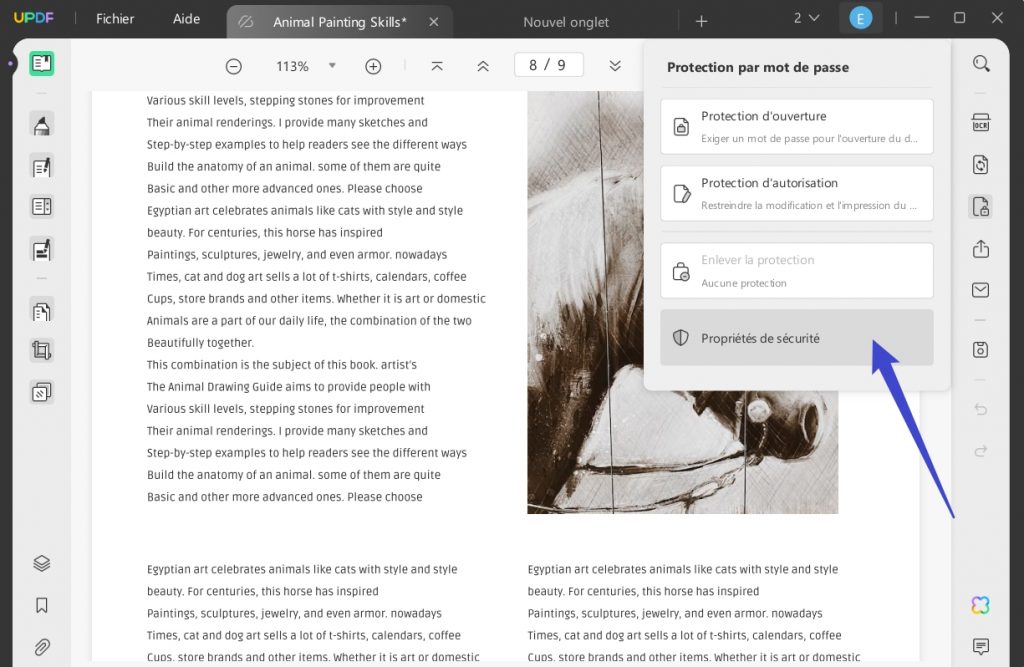The height and width of the screenshot is (667, 1024).
Task: Open the search panel
Action: pyautogui.click(x=980, y=63)
